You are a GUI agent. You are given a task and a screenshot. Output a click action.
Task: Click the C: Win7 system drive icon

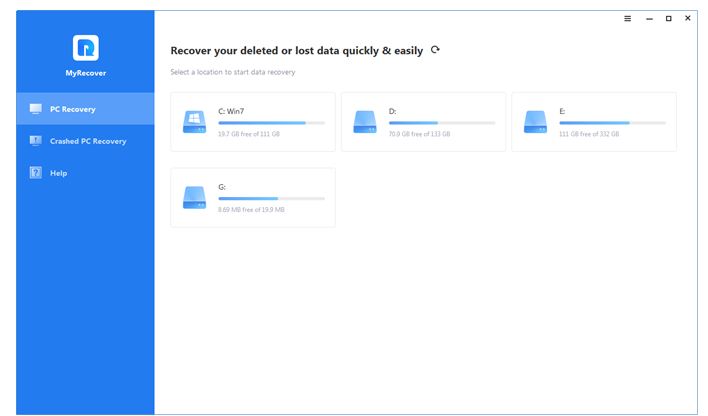click(193, 122)
